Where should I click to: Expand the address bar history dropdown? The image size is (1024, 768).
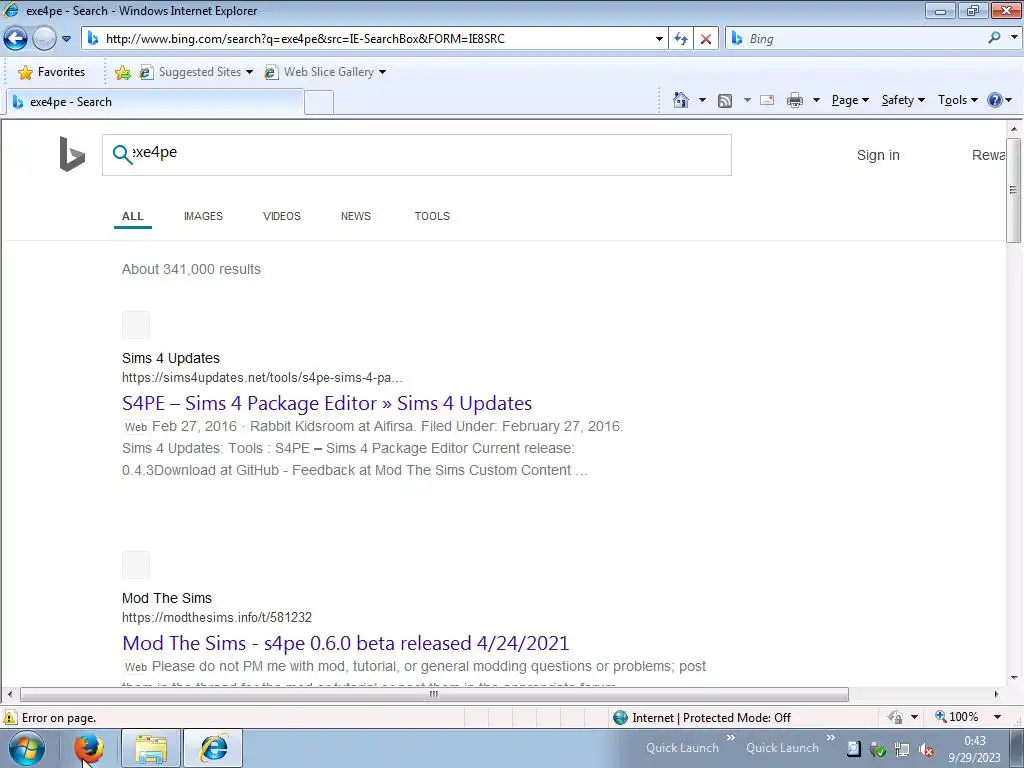click(x=659, y=39)
